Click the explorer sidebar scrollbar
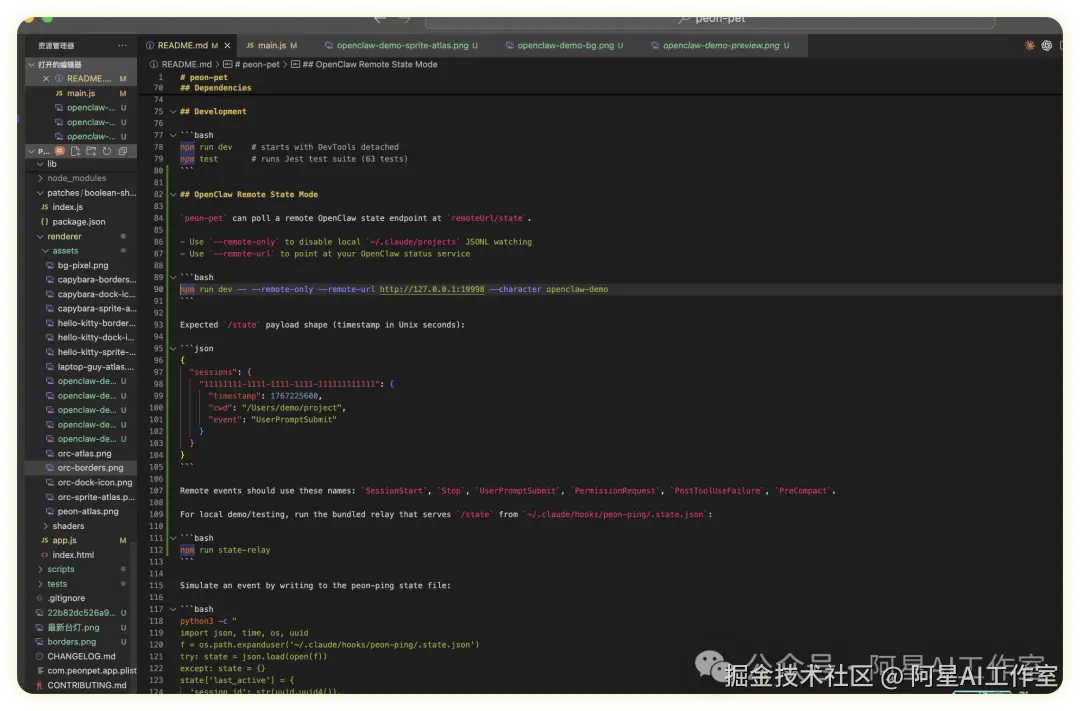 coord(135,615)
